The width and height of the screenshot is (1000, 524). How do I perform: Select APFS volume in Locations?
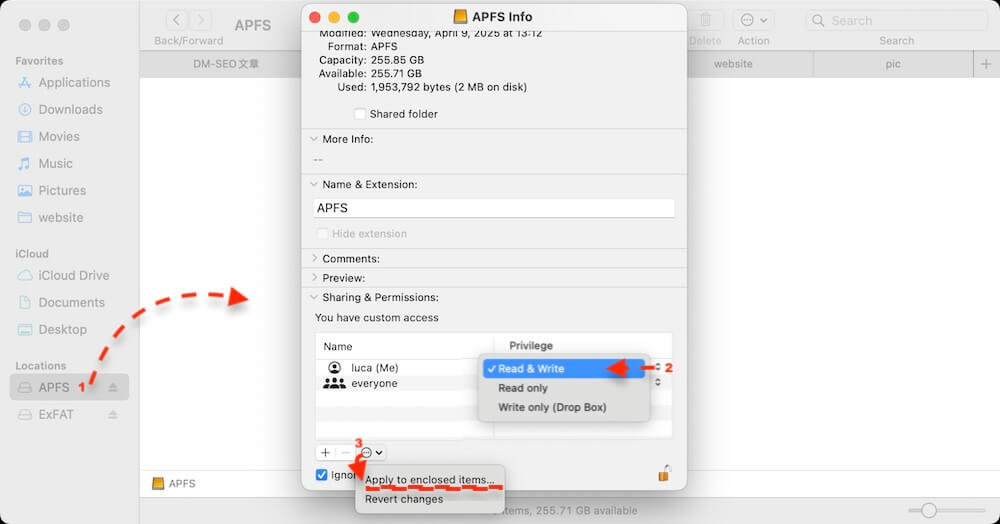pyautogui.click(x=69, y=387)
